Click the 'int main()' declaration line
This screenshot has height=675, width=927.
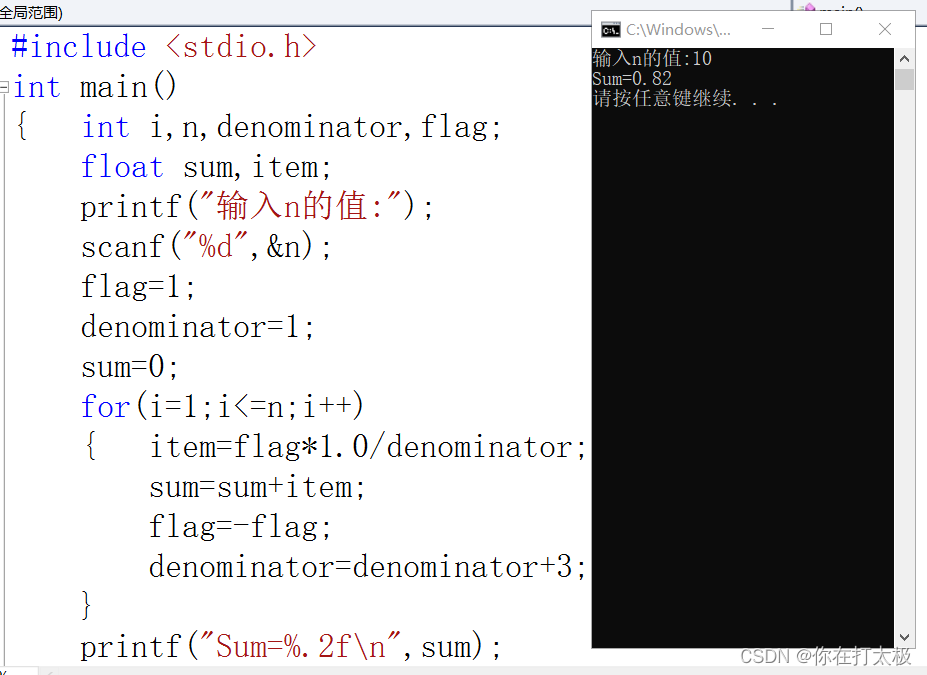95,87
